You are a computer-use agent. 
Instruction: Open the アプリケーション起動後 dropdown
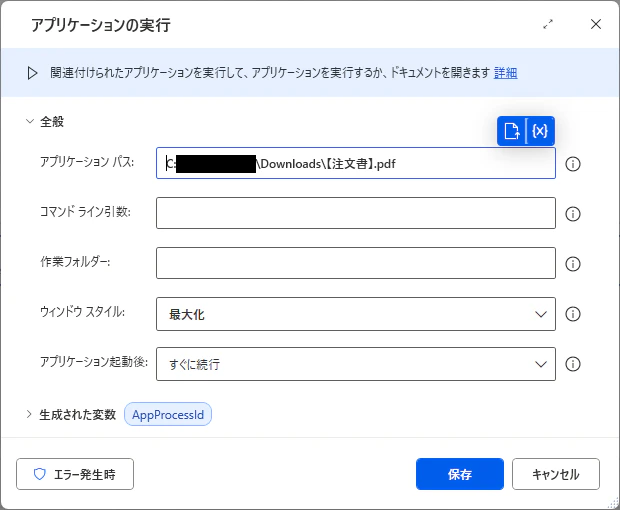coord(356,364)
